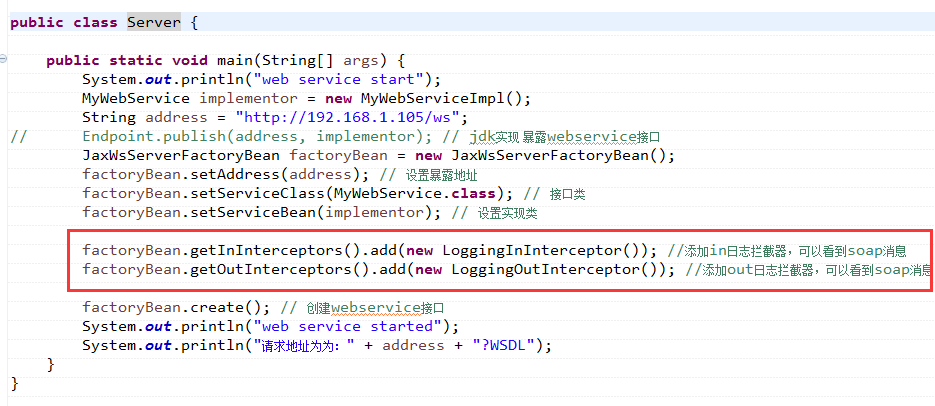Click the commented-out "Endpoint.publish" text
Image resolution: width=935 pixels, height=406 pixels.
[x=154, y=137]
